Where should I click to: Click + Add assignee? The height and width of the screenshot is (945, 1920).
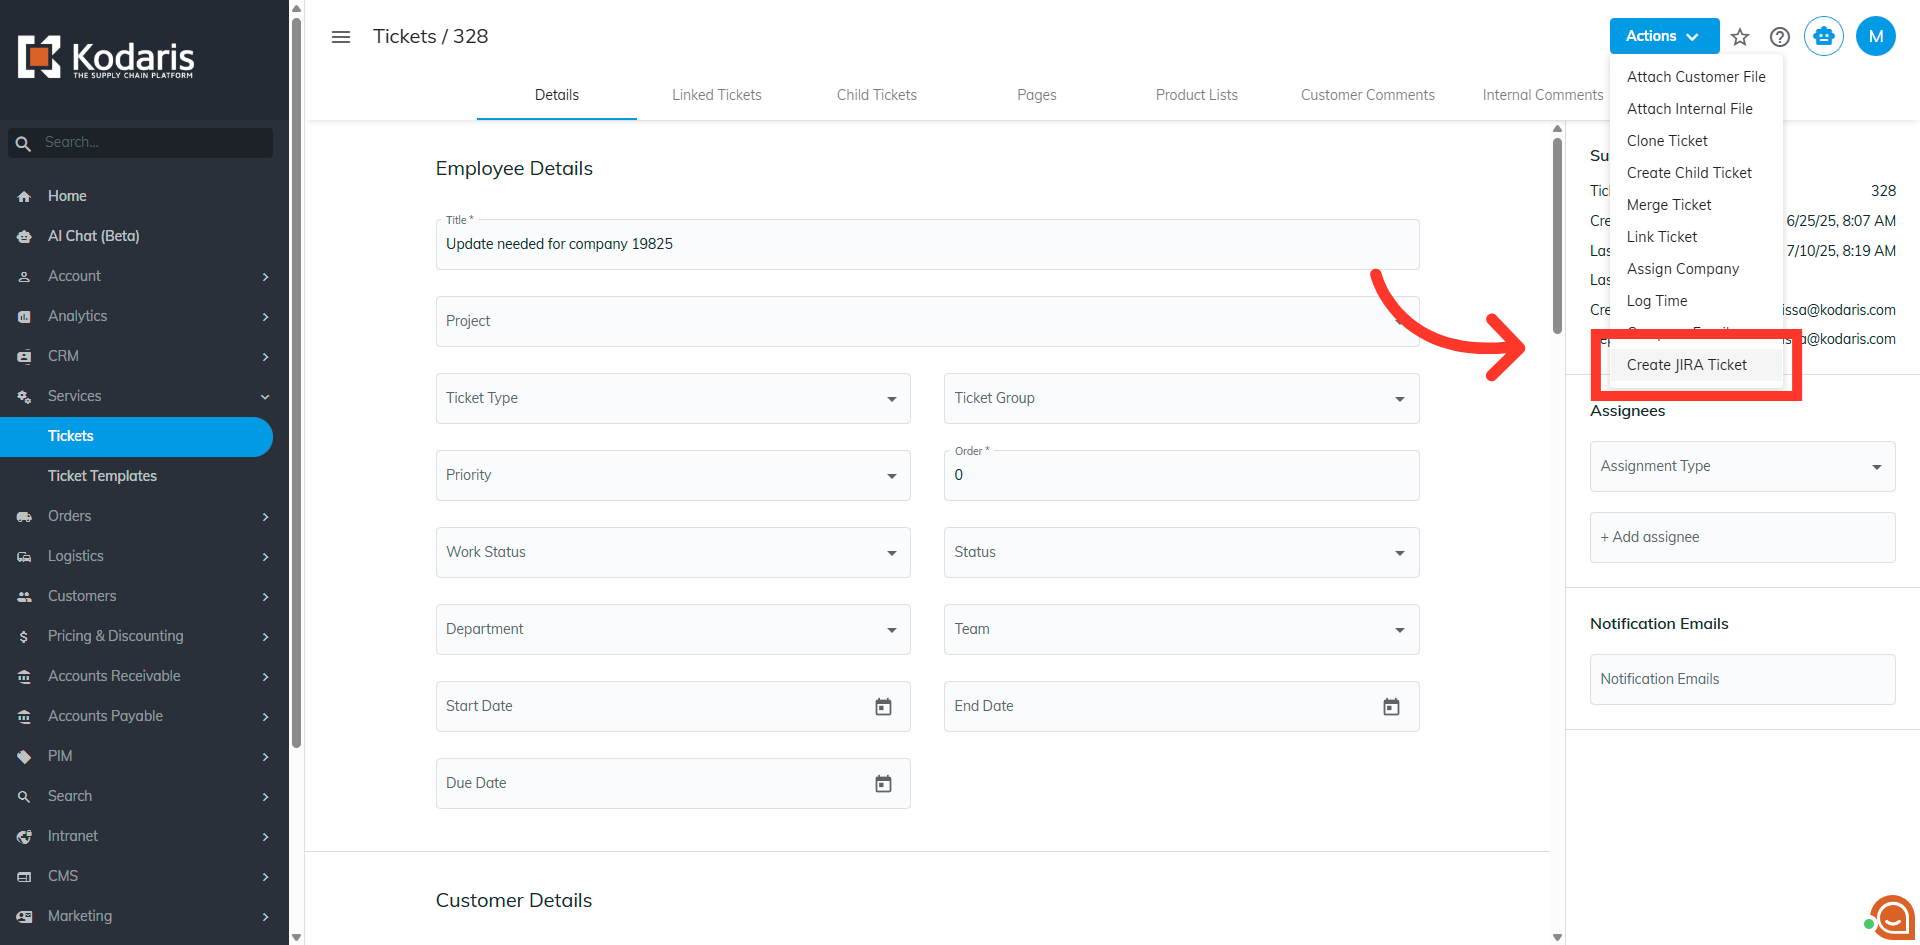1742,537
